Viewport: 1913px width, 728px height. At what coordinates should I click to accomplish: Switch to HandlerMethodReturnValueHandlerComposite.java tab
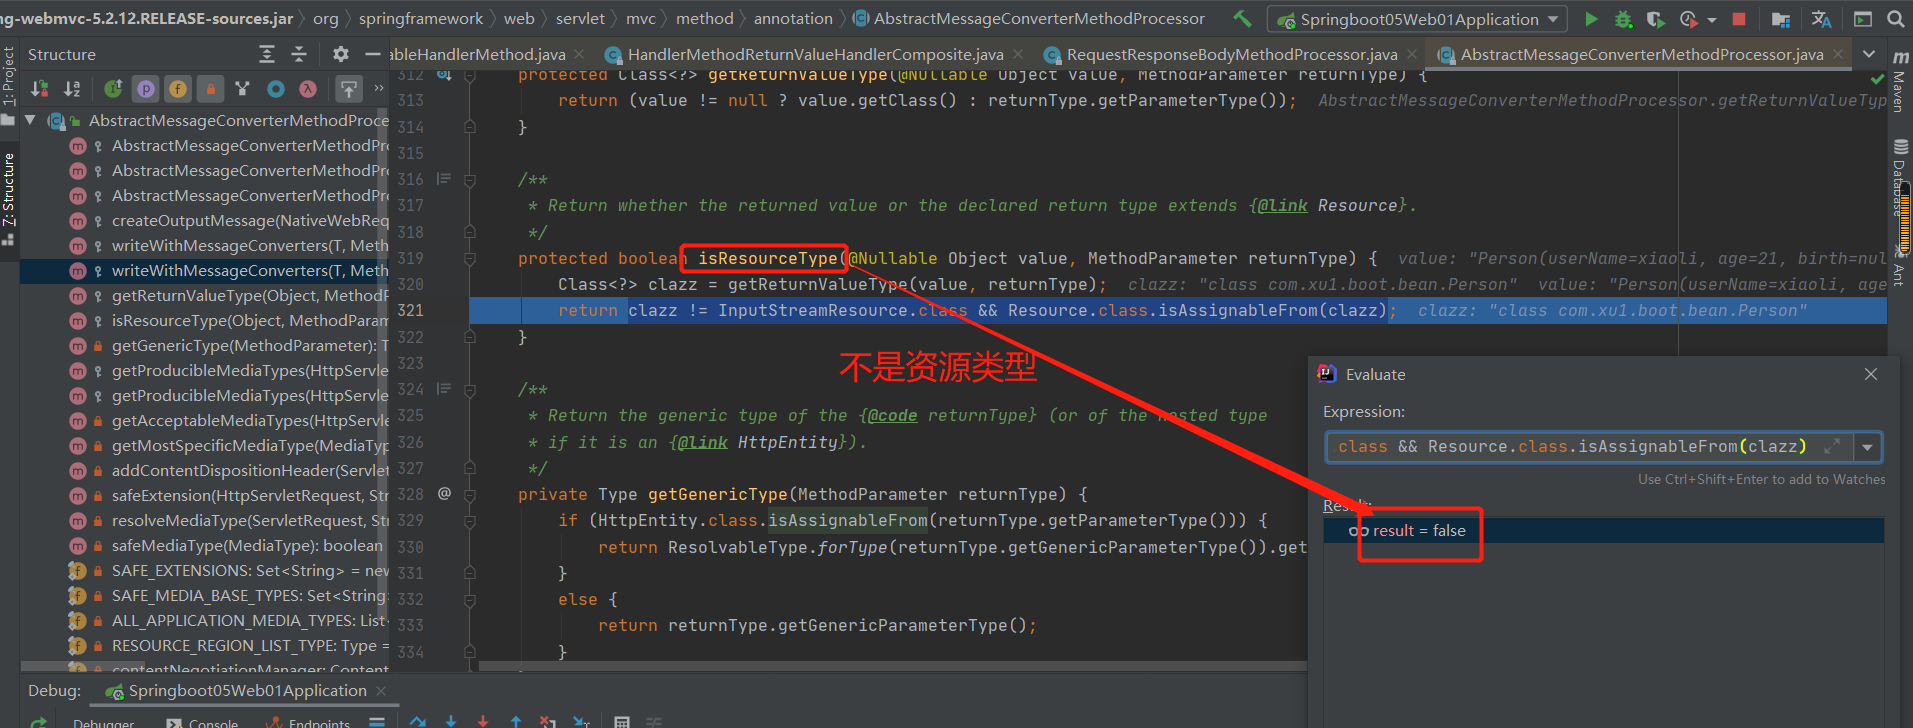tap(815, 54)
